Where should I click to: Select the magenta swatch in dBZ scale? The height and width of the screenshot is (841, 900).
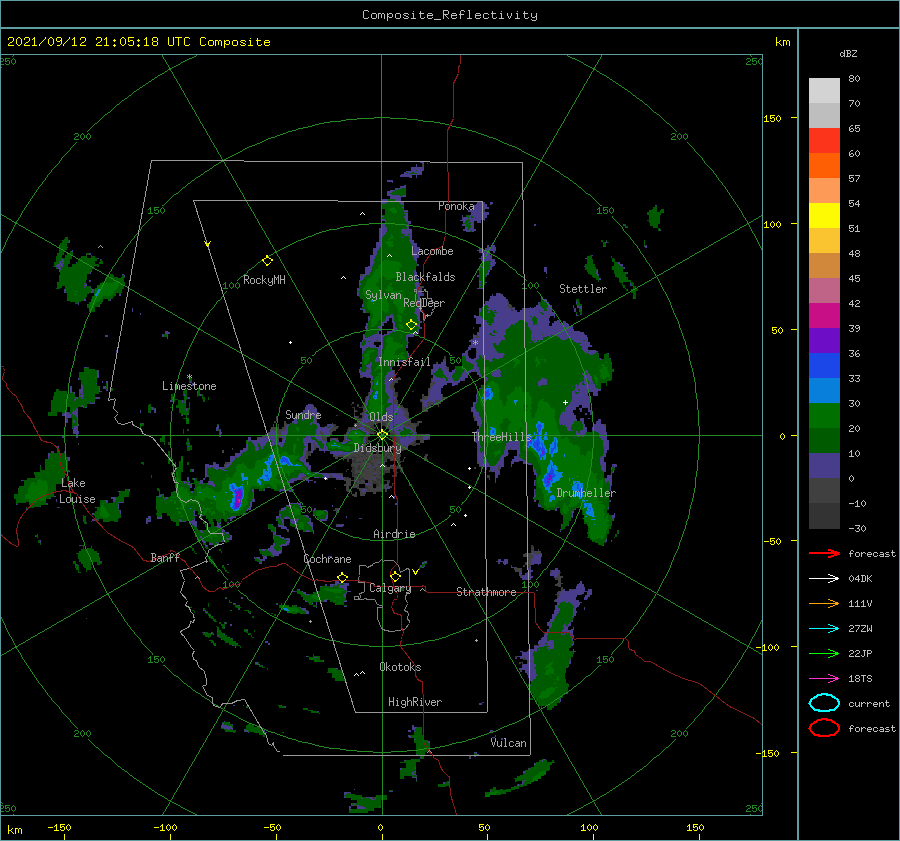coord(824,315)
